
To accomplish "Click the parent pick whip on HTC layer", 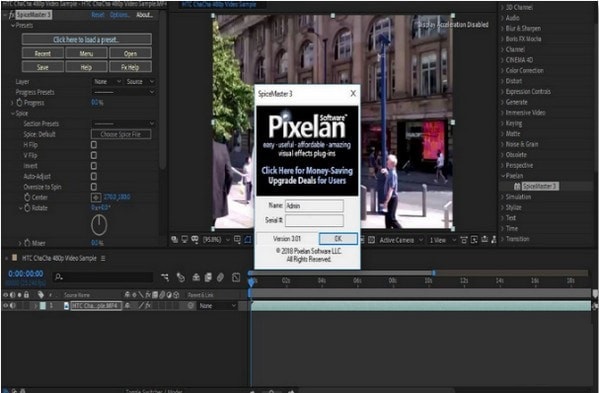I will click(x=191, y=306).
